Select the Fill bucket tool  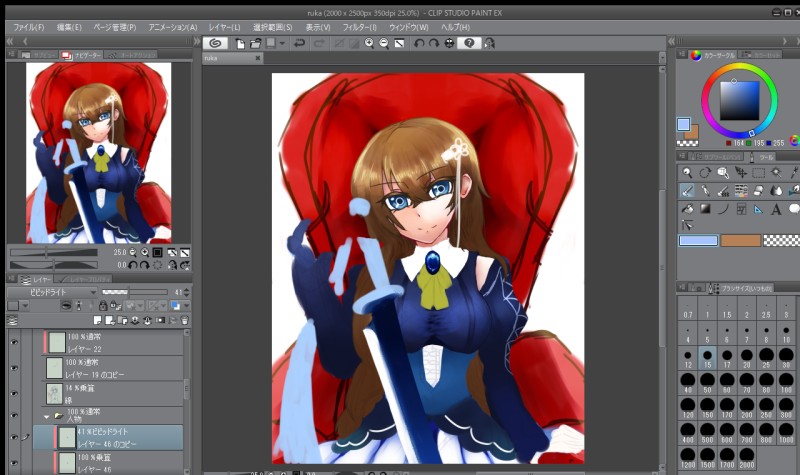687,209
